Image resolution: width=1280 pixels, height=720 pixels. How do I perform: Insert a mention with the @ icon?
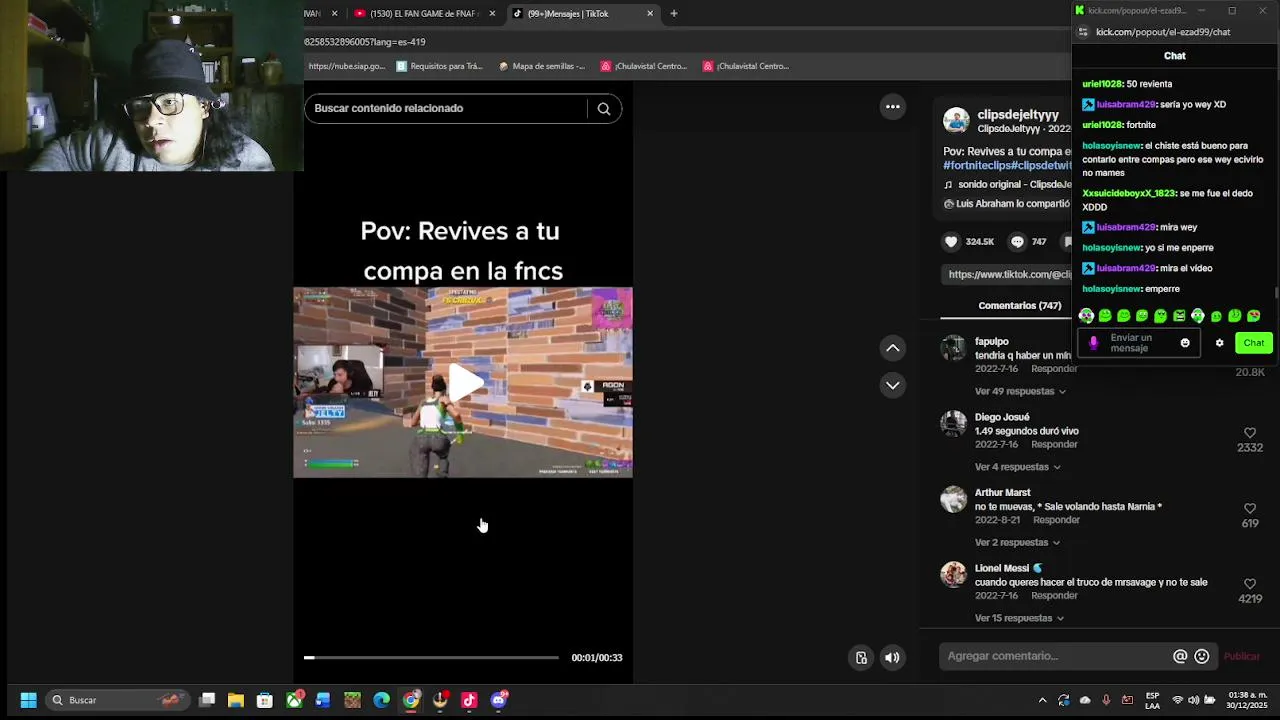1180,656
